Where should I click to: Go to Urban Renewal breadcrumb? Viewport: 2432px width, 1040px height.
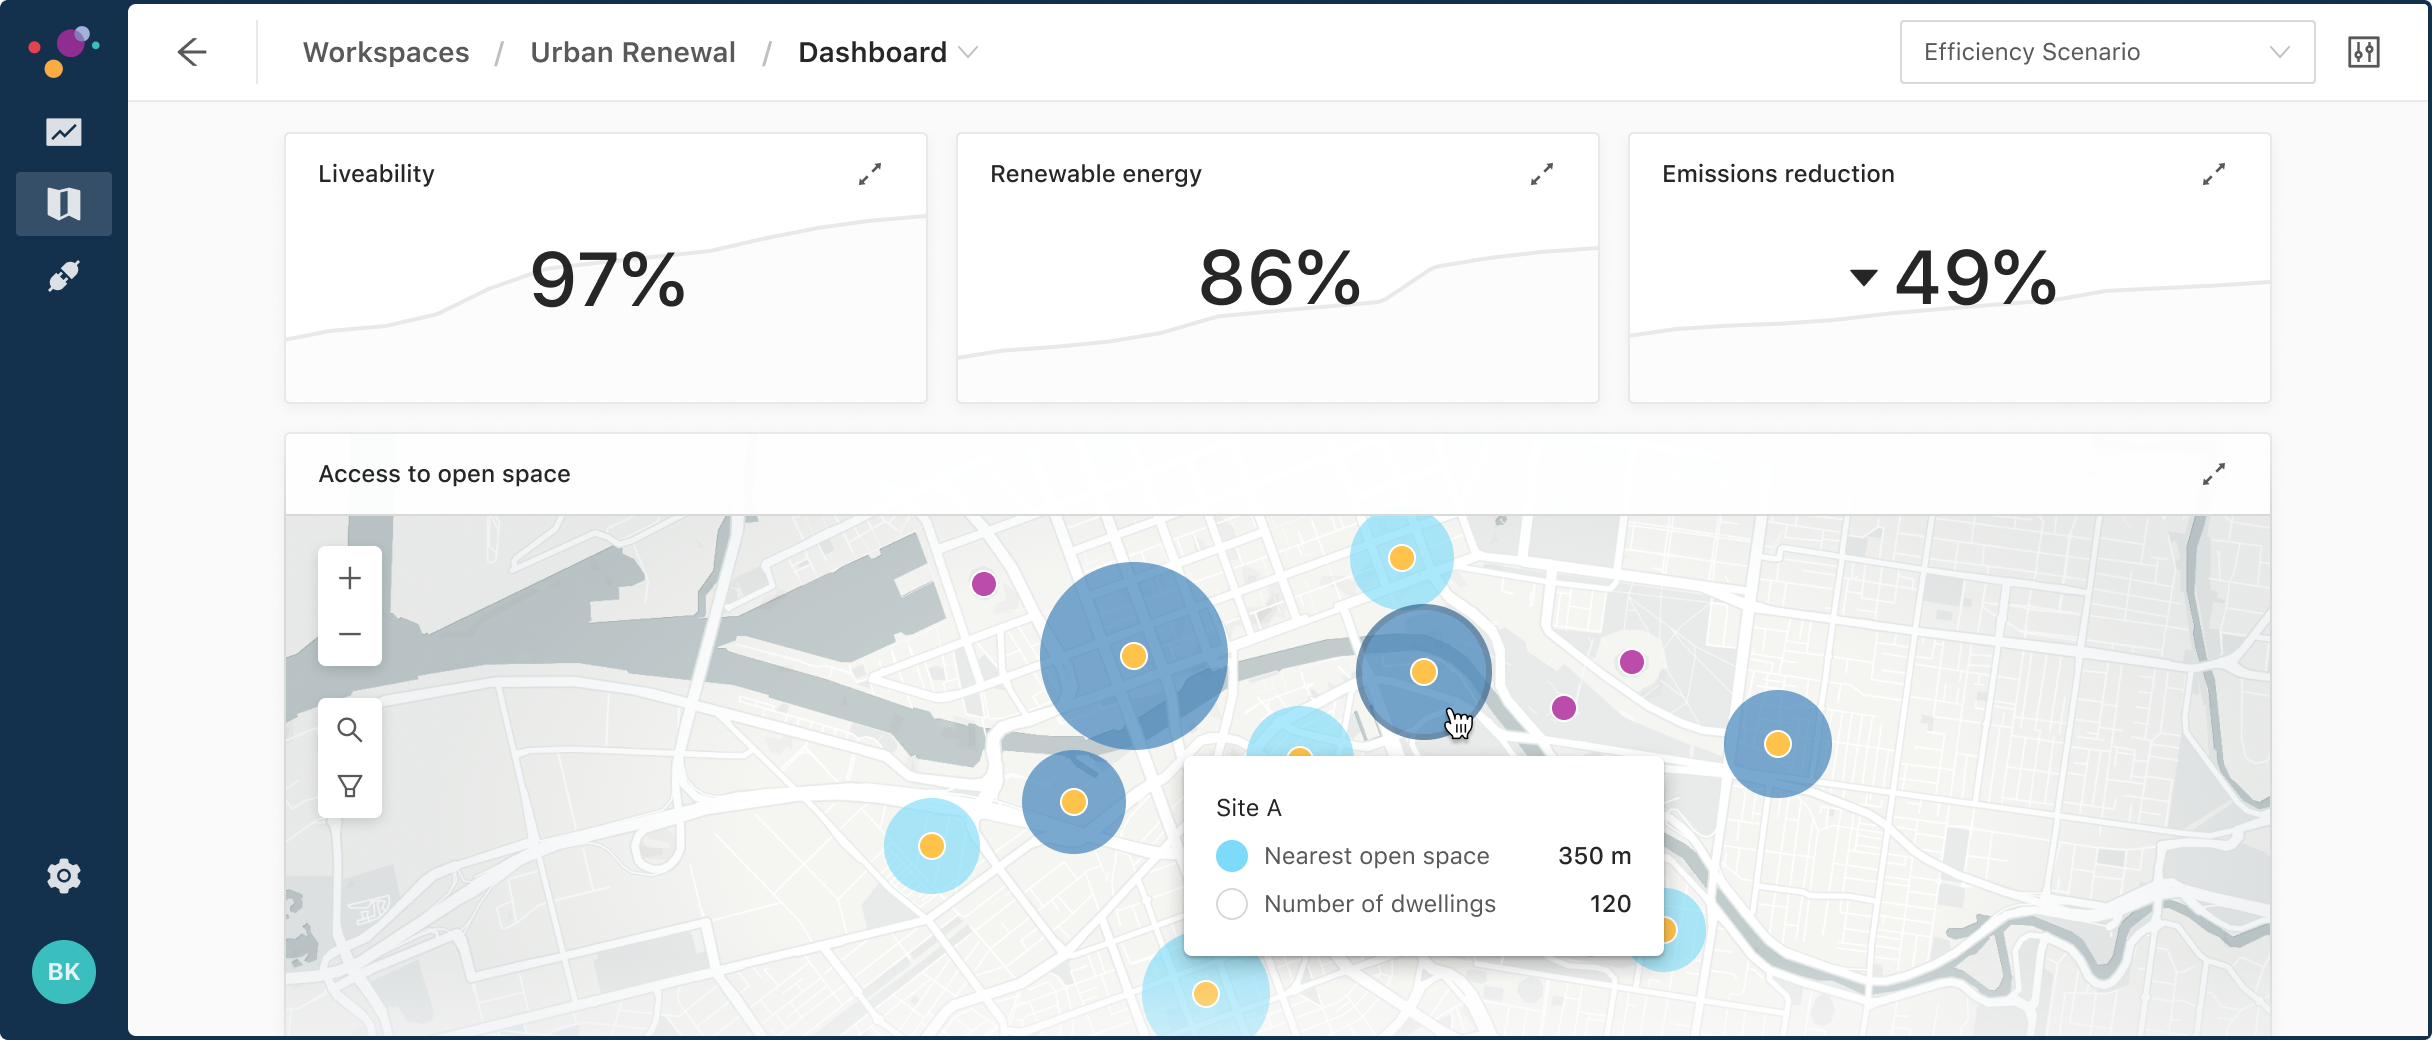pyautogui.click(x=633, y=52)
